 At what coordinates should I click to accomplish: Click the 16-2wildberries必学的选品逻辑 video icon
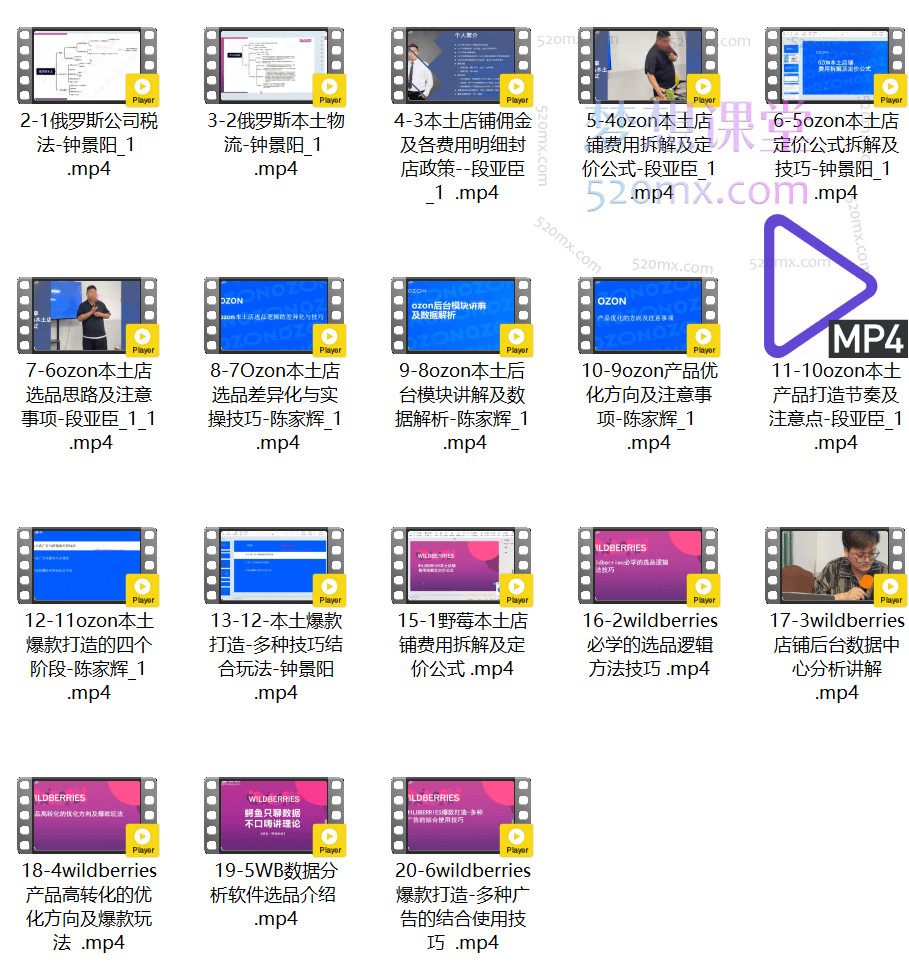pos(649,565)
